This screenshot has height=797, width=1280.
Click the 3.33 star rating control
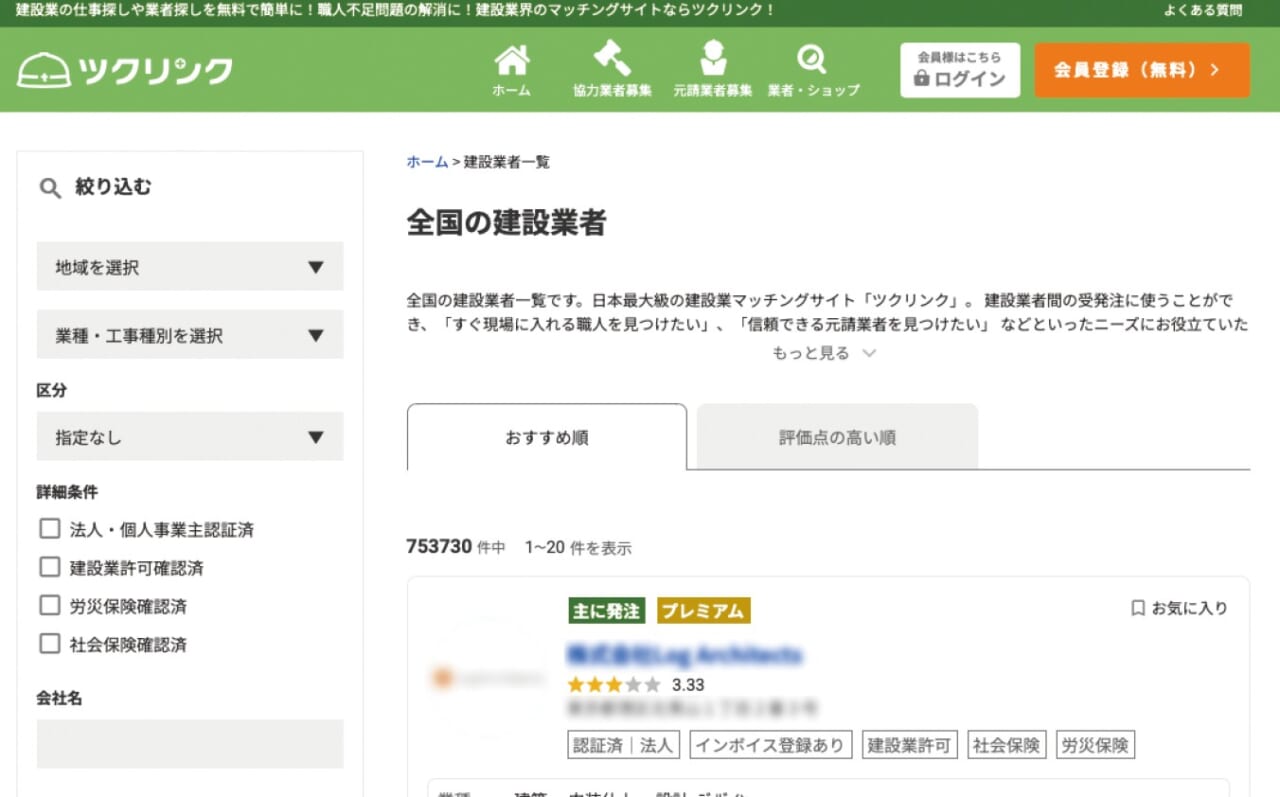coord(612,685)
